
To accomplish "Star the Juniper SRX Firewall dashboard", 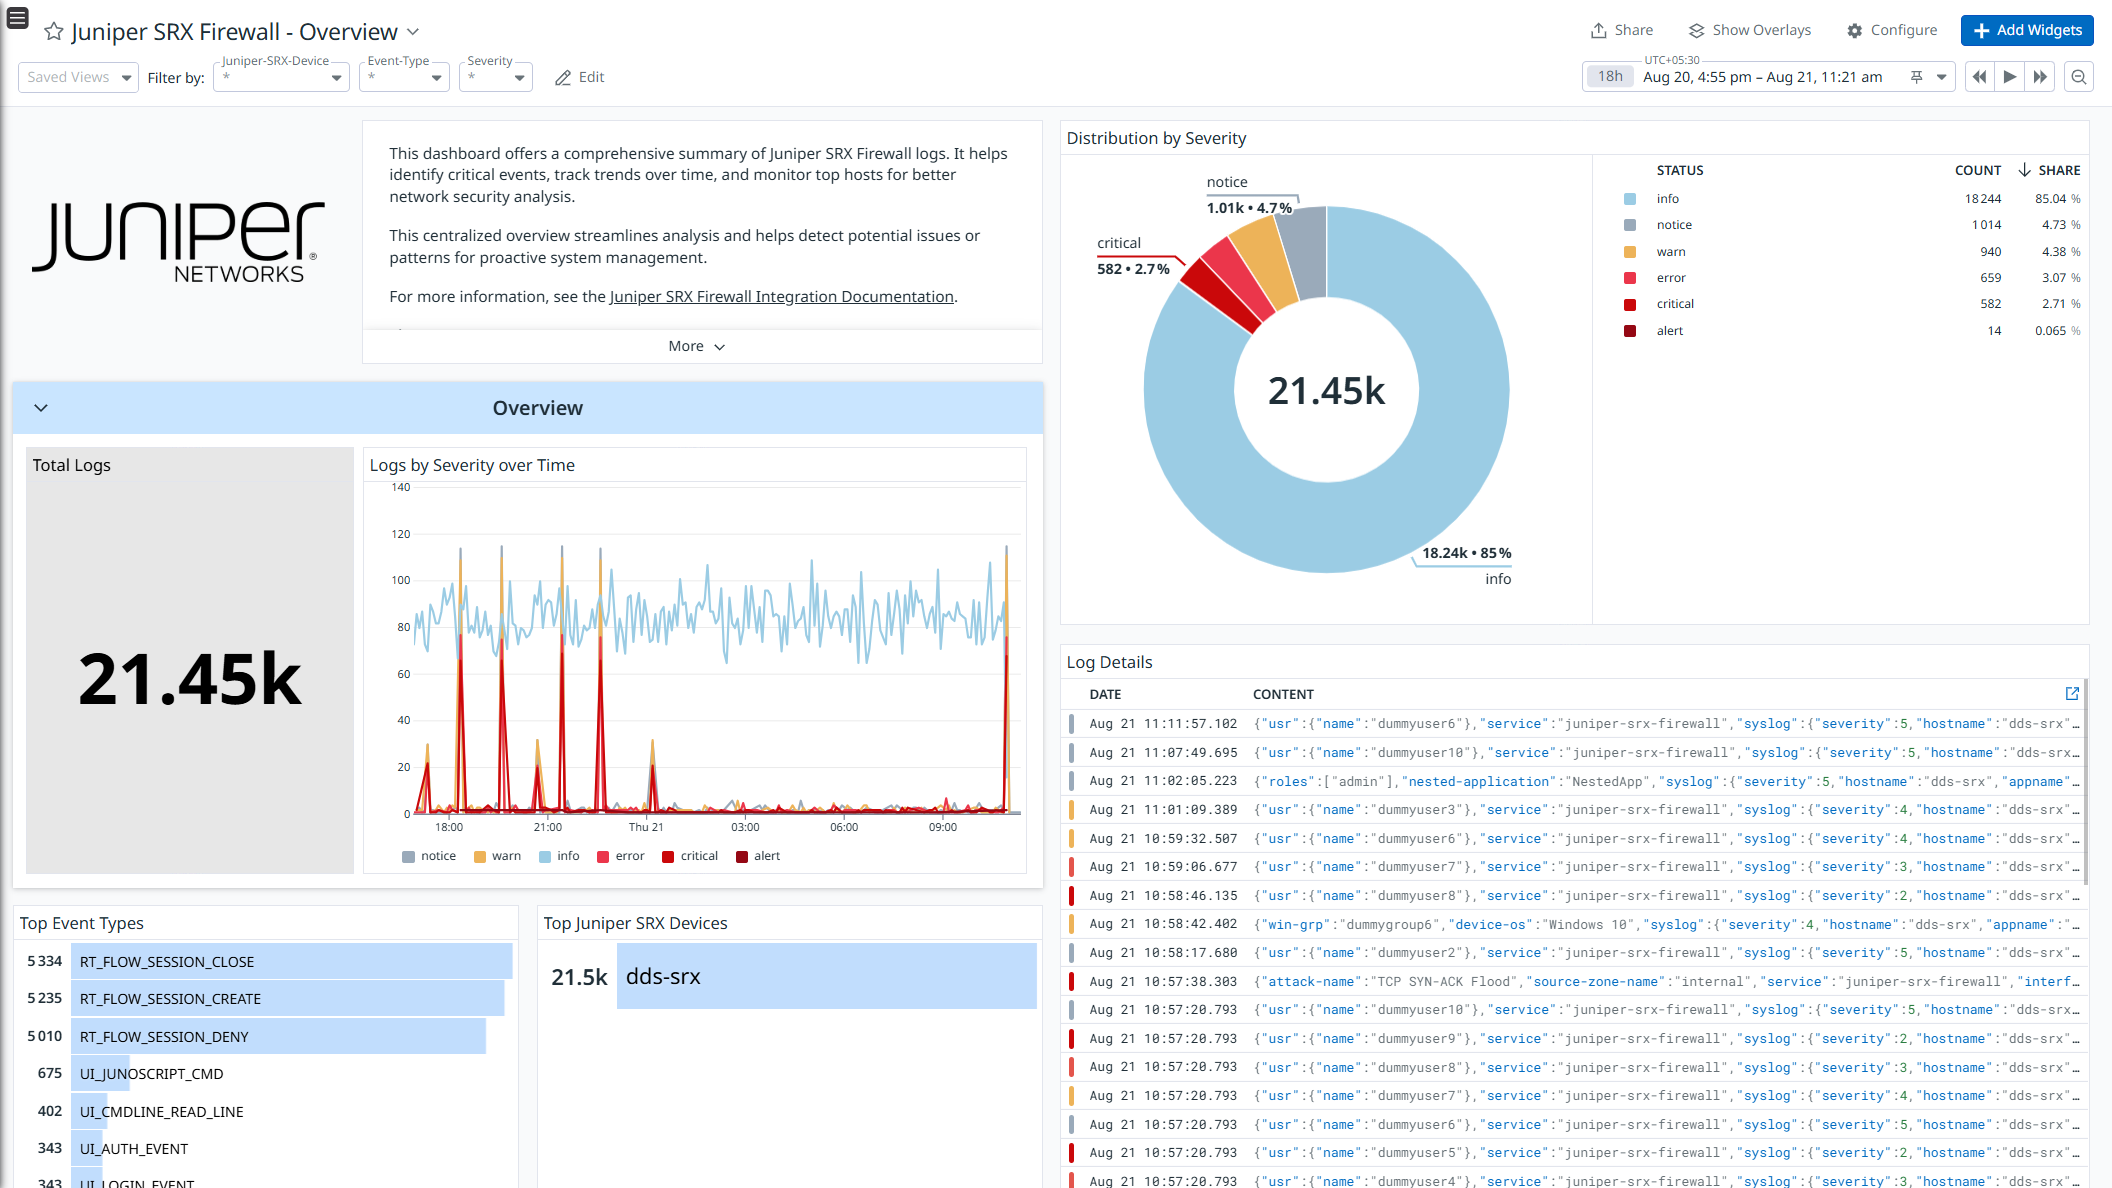I will [x=54, y=32].
